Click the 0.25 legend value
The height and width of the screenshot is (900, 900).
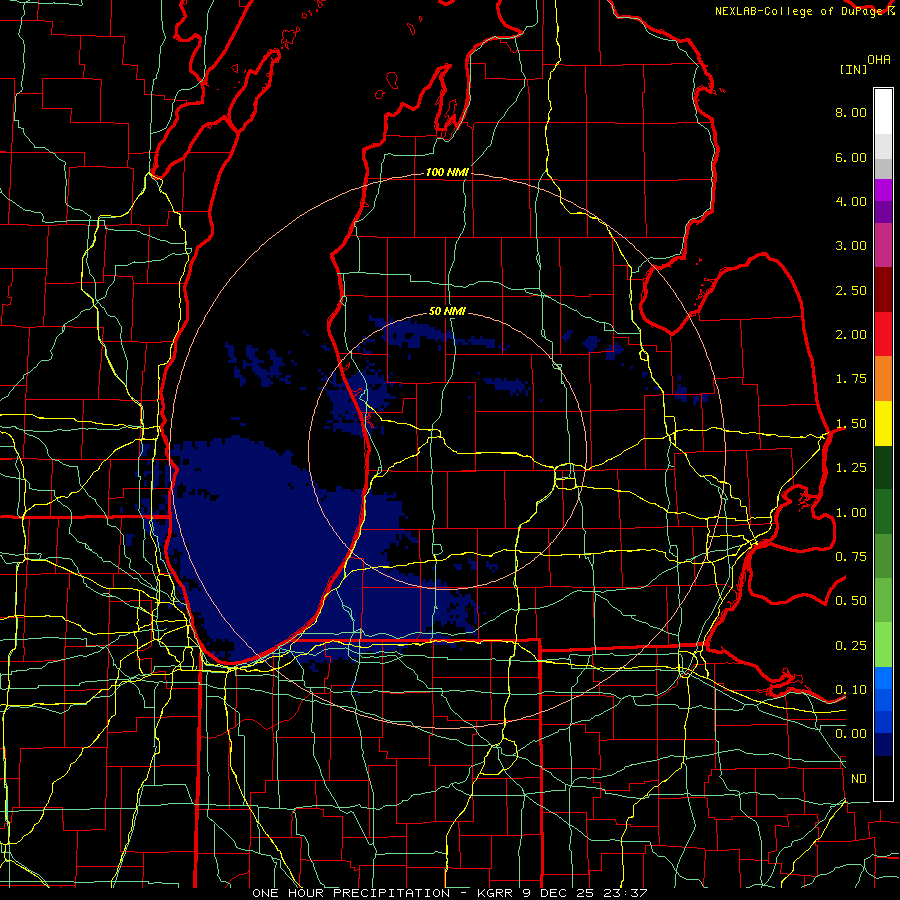[851, 646]
